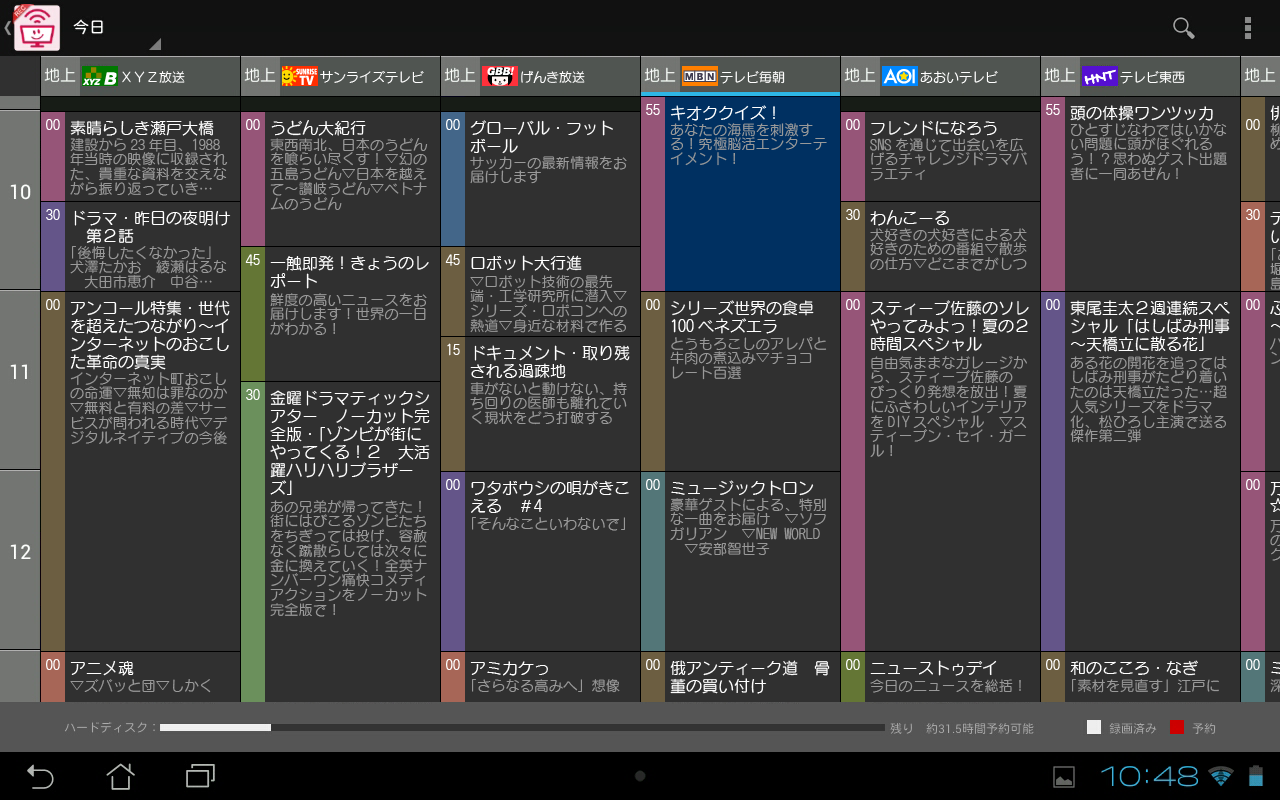The height and width of the screenshot is (800, 1280).
Task: Click the white 録画済み legend swatch
Action: tap(1093, 728)
